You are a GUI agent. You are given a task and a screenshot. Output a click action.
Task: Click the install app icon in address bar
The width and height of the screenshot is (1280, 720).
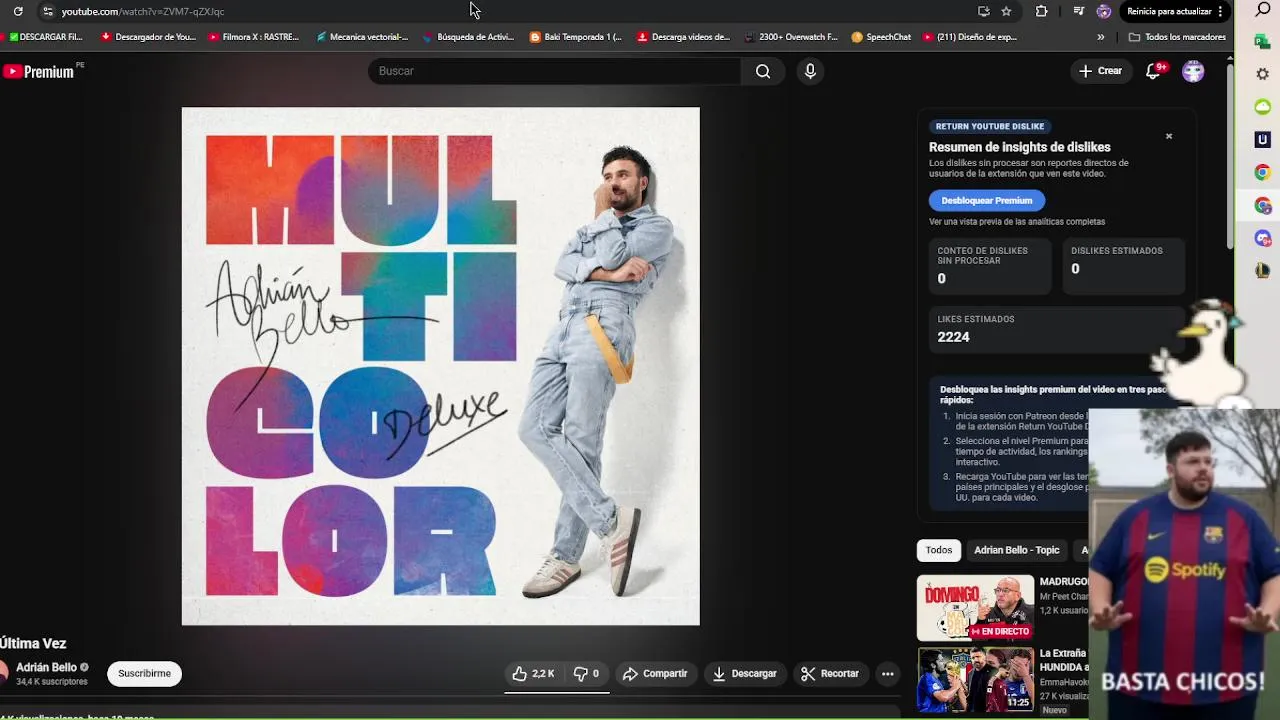[x=984, y=11]
